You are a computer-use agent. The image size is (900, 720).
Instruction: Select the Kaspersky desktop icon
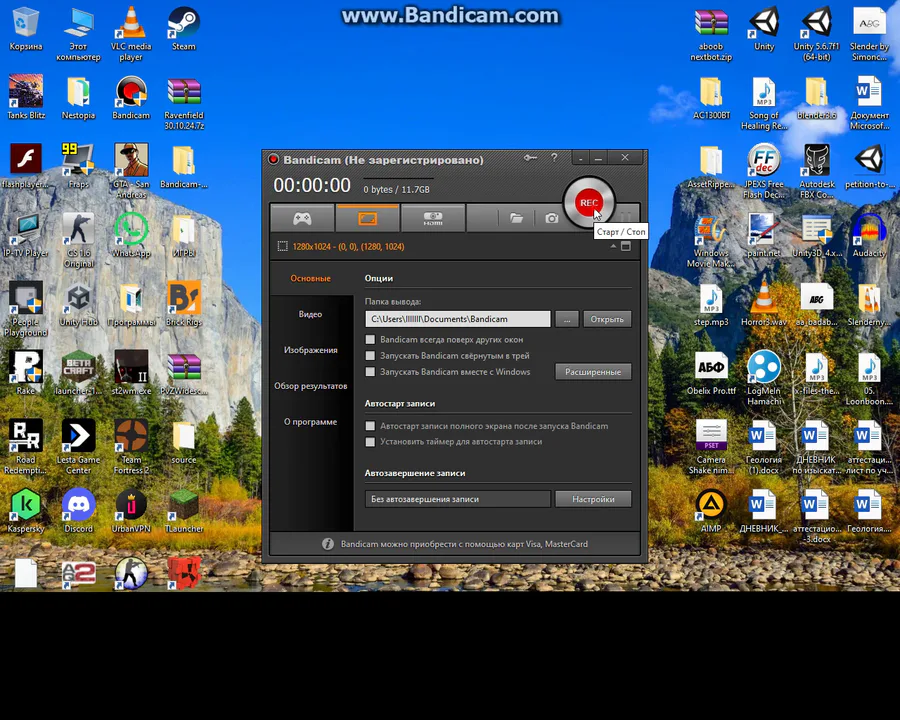tap(25, 510)
